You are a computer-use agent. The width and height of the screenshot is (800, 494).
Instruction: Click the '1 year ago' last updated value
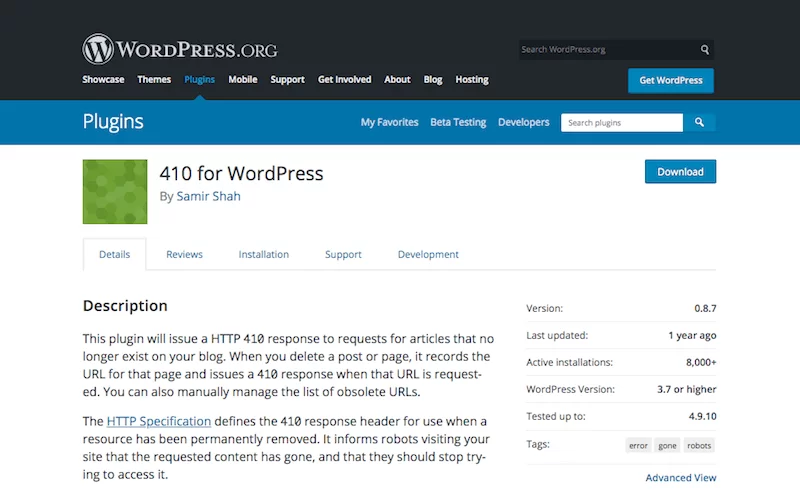(692, 335)
